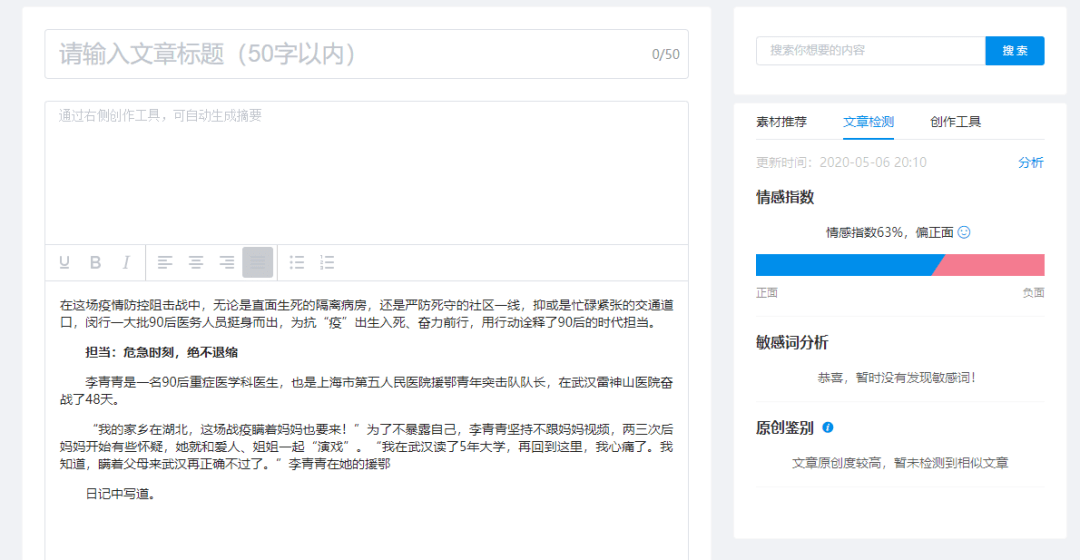Insert a numbered list
The height and width of the screenshot is (560, 1080).
point(327,262)
